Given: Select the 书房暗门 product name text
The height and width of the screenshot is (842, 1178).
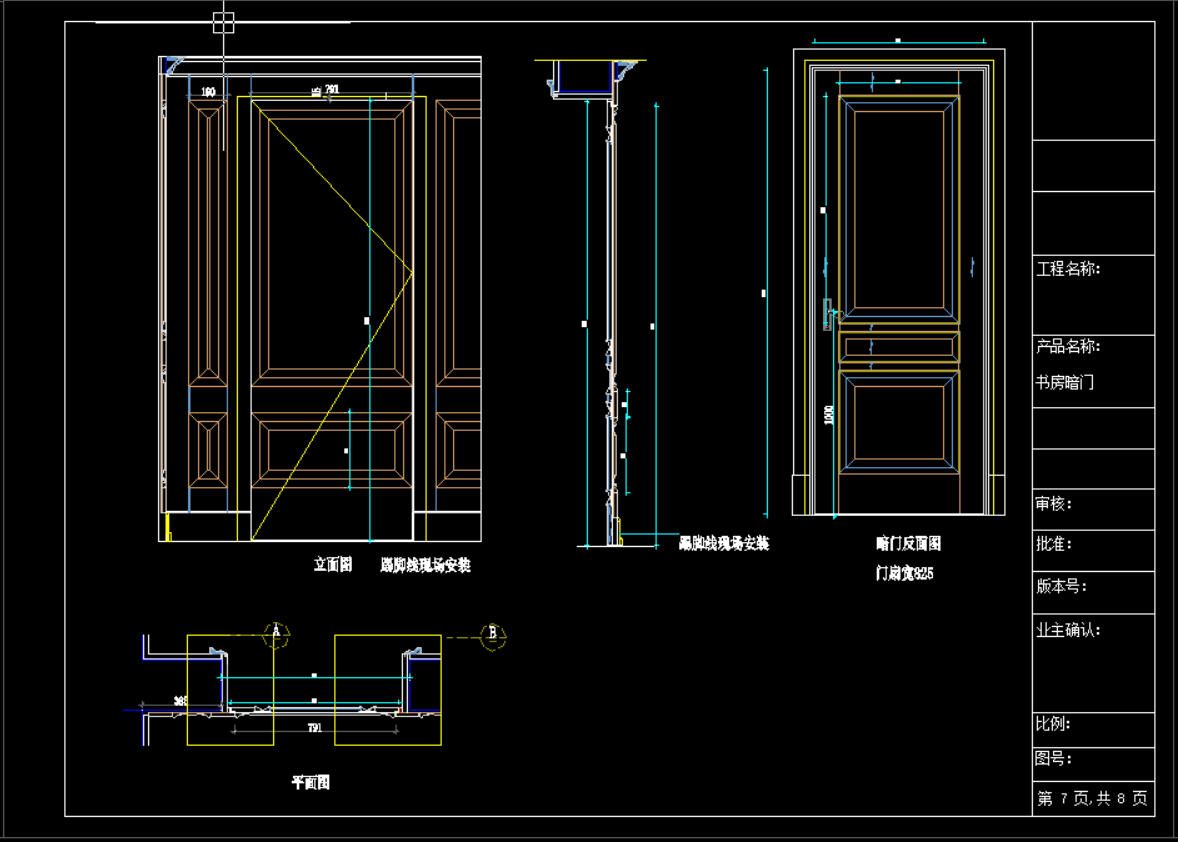Looking at the screenshot, I should 1064,382.
